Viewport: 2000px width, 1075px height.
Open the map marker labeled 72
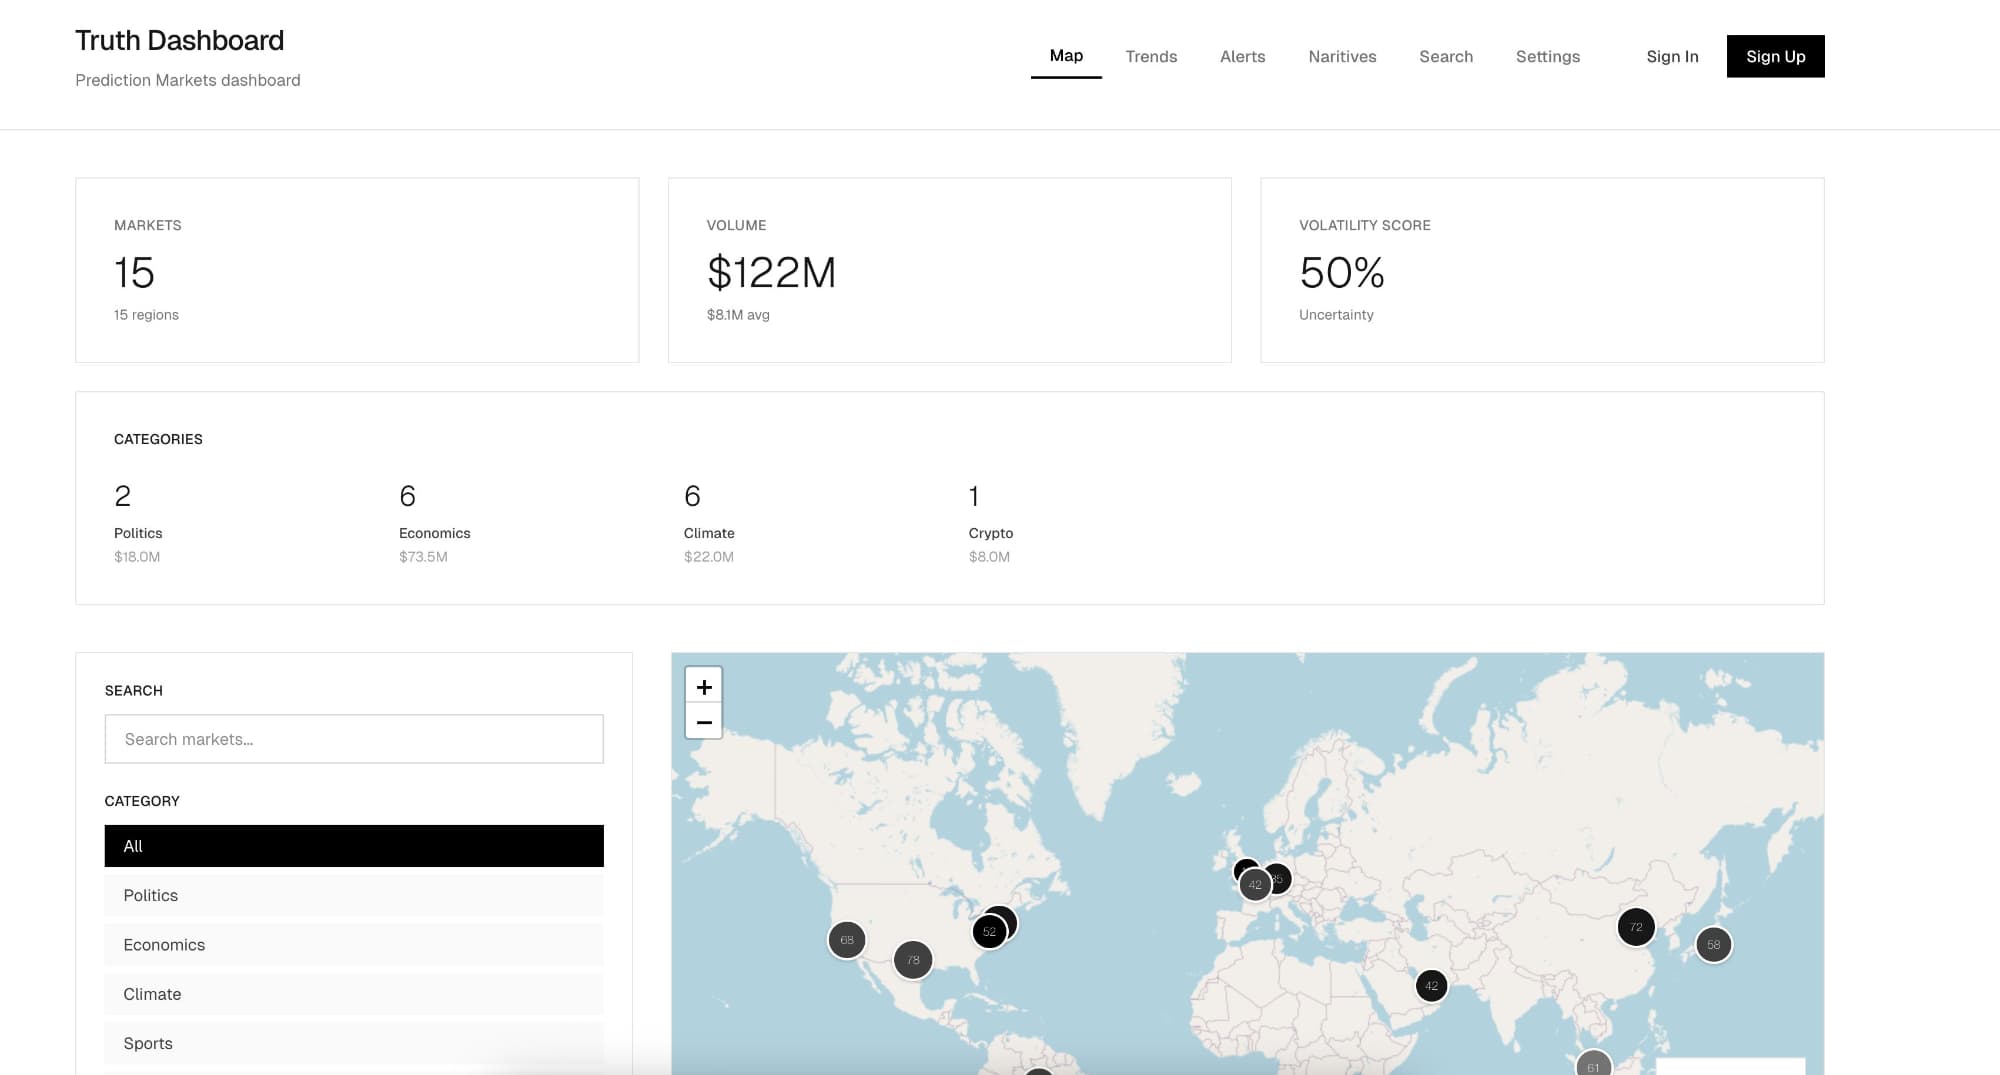tap(1636, 927)
